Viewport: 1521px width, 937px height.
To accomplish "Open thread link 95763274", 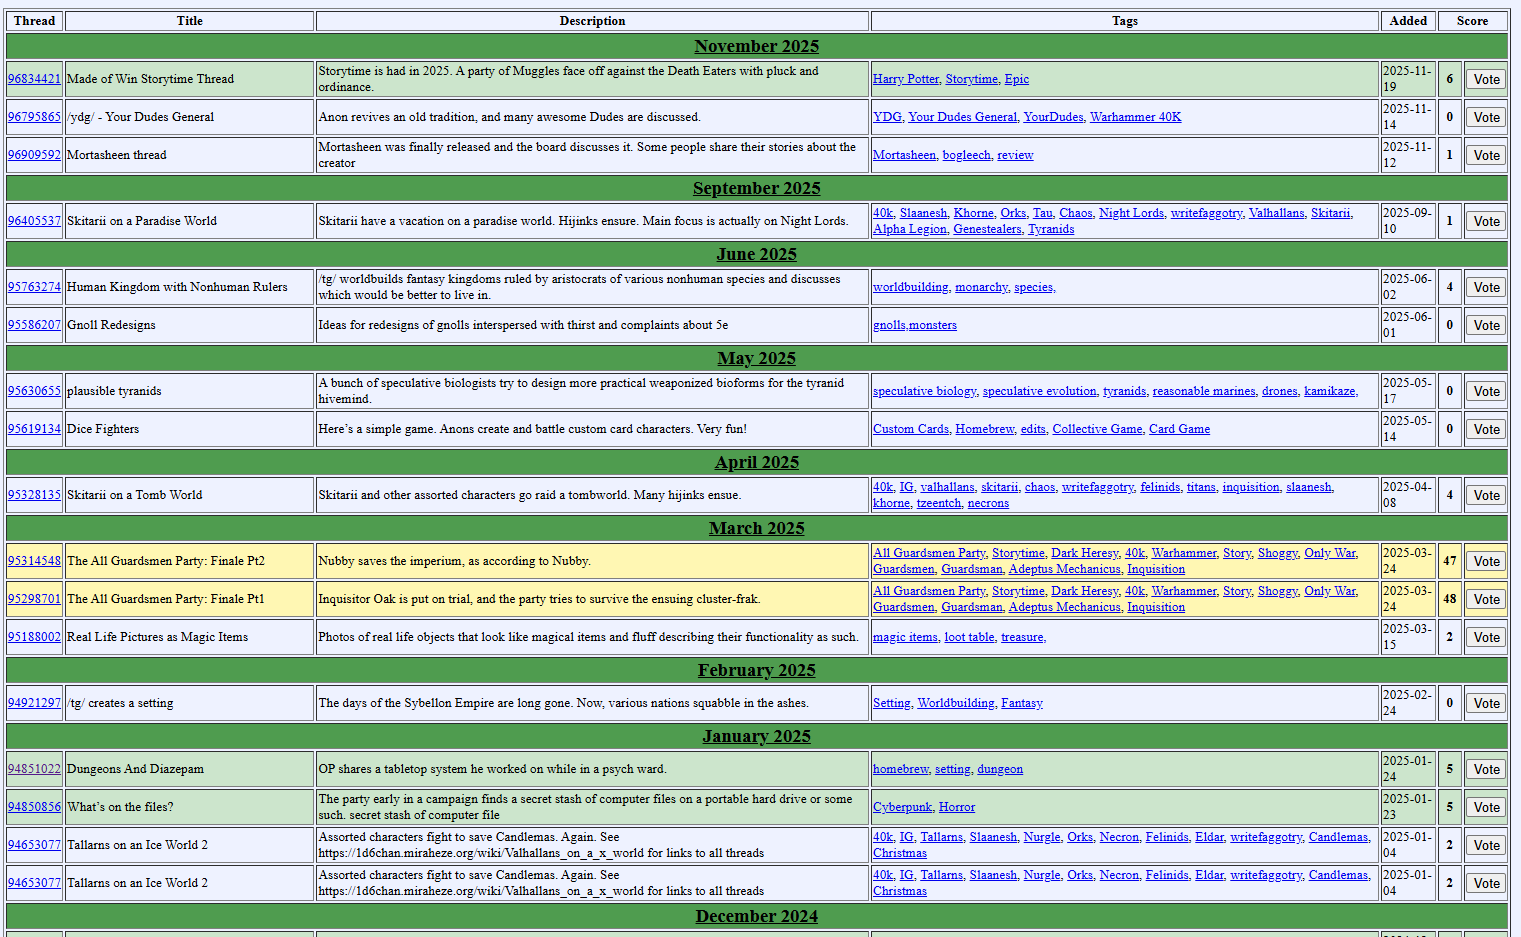I will [34, 287].
